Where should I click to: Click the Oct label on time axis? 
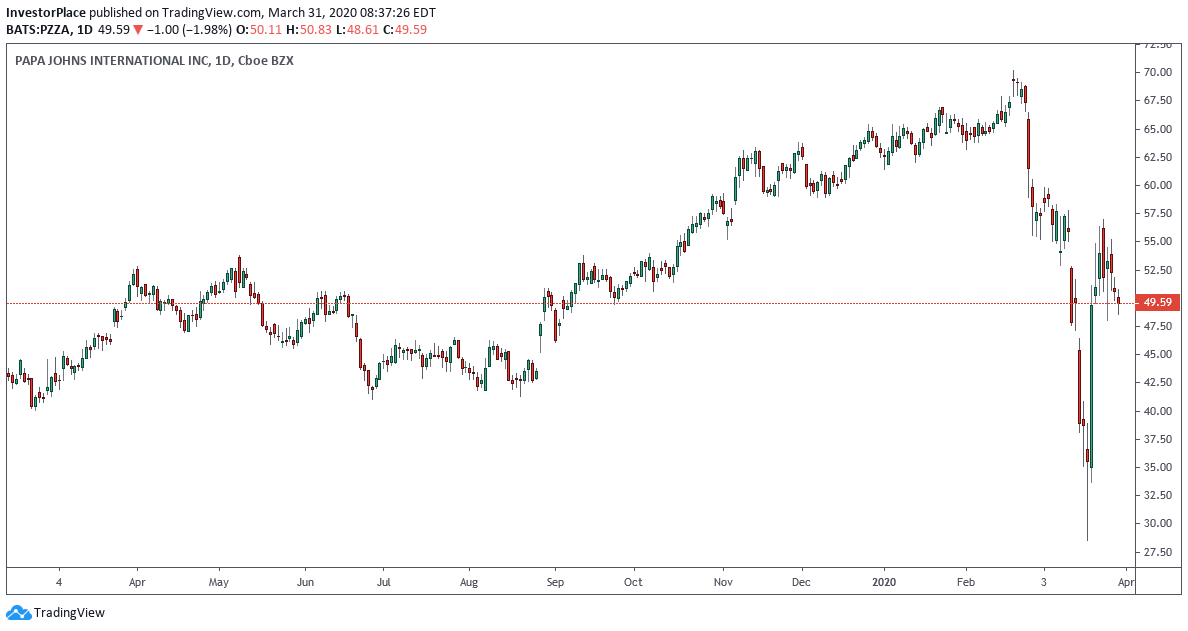[633, 583]
